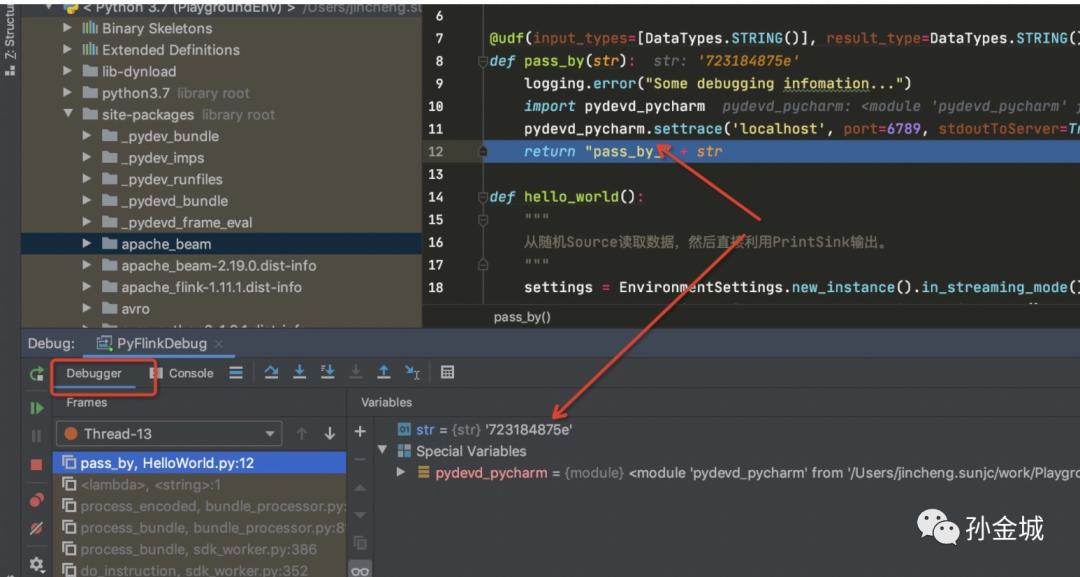Screen dimensions: 1080x577
Task: Expand the apache_beam folder arrow
Action: pyautogui.click(x=87, y=243)
